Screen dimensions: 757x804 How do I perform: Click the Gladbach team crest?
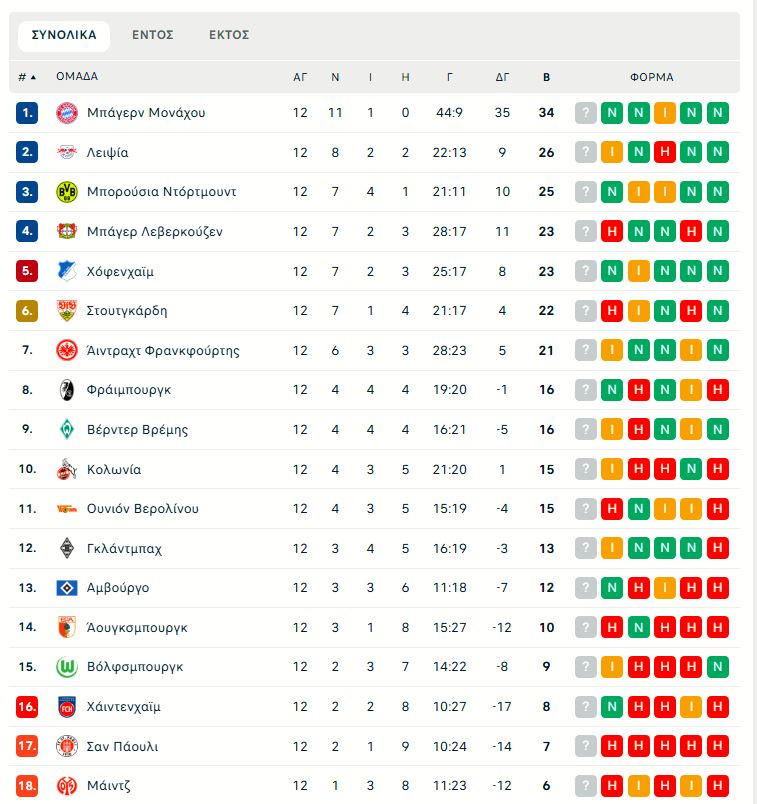point(67,548)
